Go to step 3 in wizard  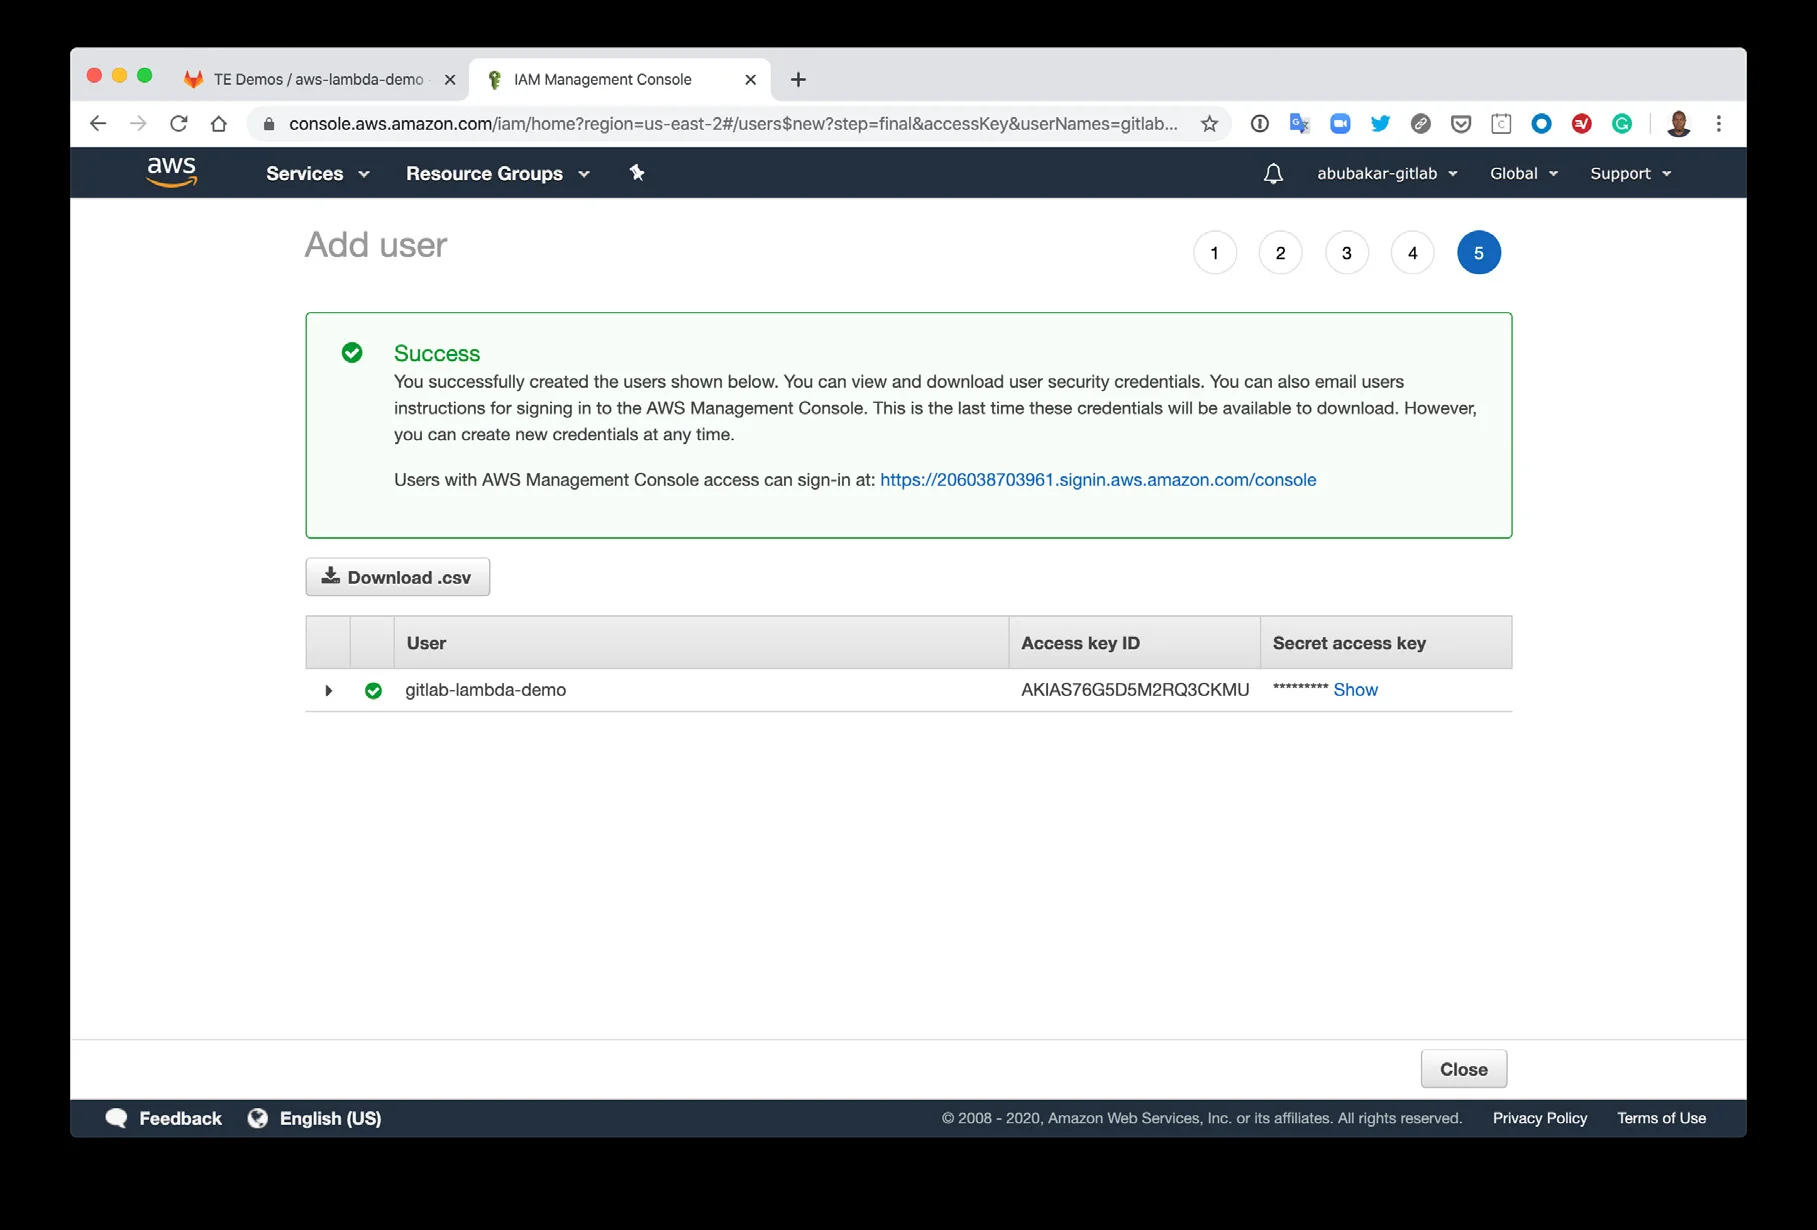1346,253
